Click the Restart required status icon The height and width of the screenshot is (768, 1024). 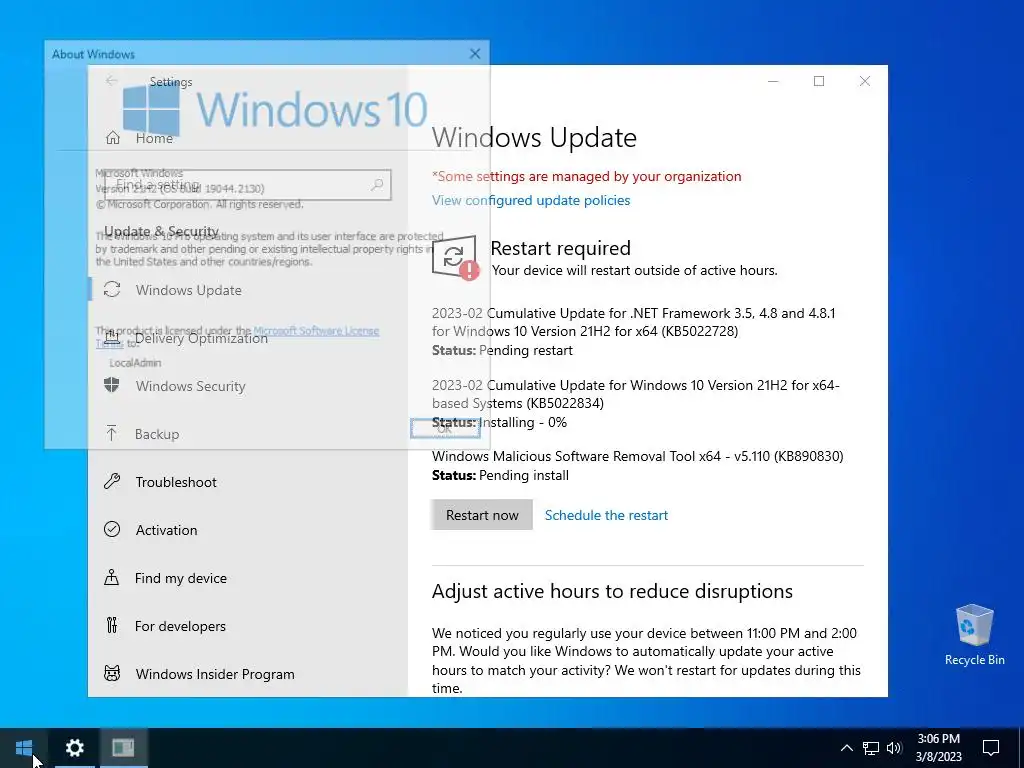point(455,258)
